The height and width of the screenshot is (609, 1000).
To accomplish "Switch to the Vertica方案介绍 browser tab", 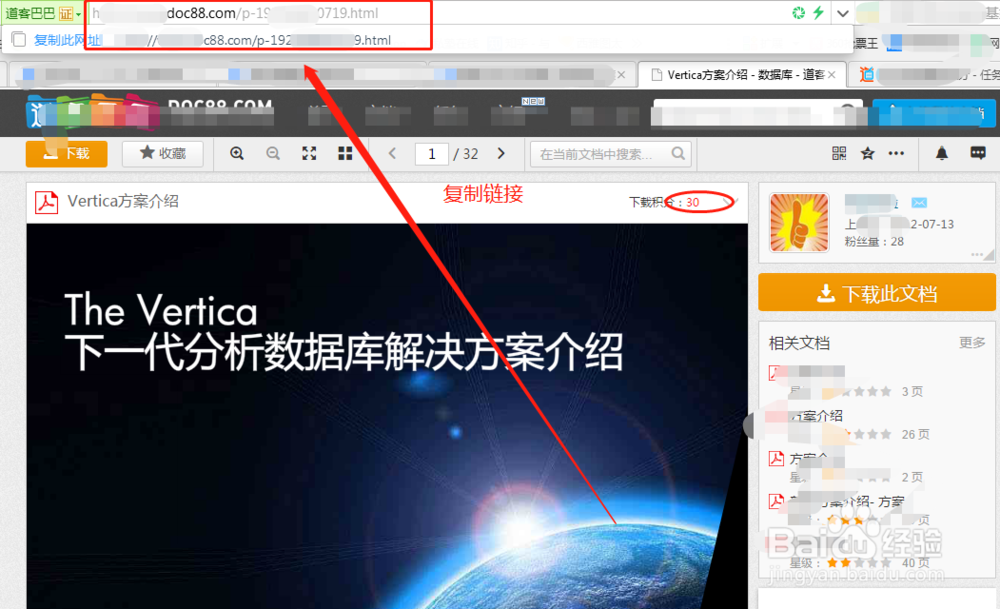I will [742, 75].
